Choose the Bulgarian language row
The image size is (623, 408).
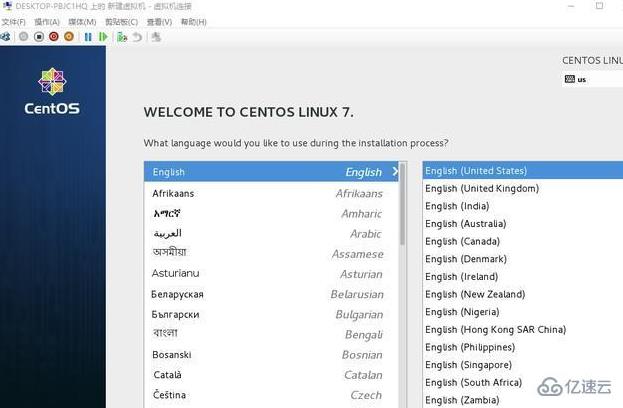click(x=271, y=314)
